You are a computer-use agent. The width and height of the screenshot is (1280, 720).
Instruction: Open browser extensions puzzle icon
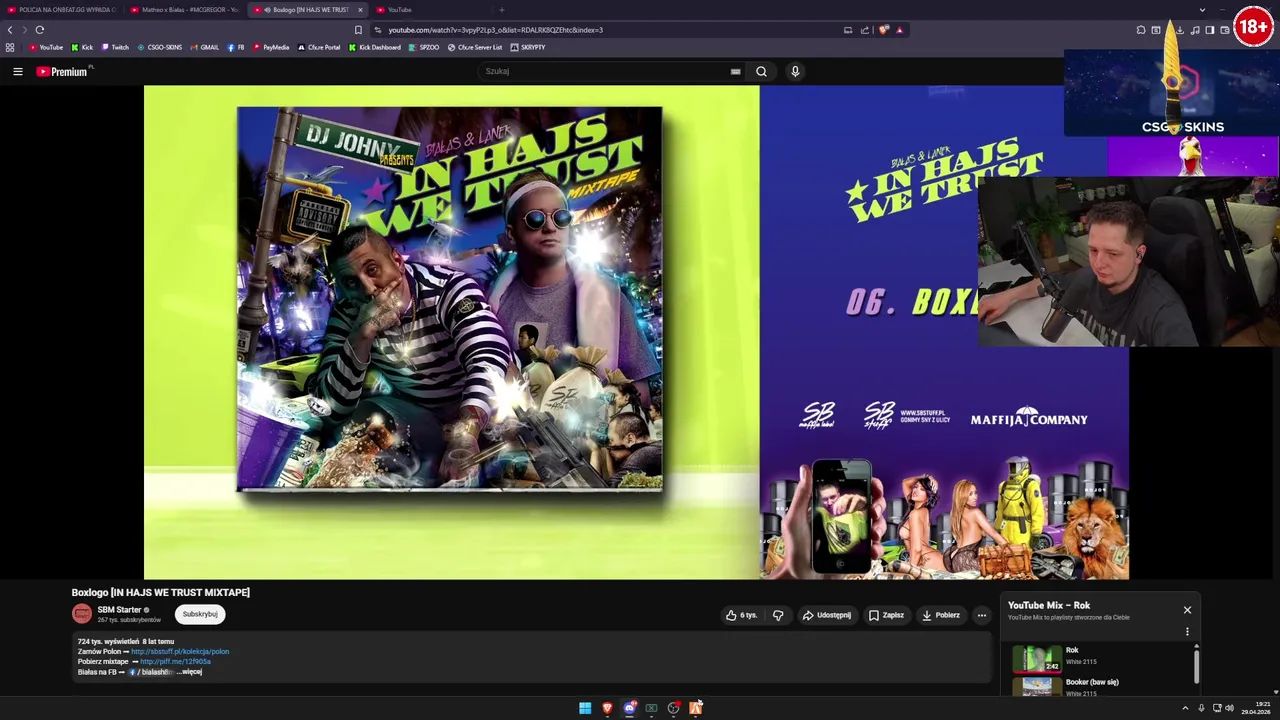(1141, 30)
